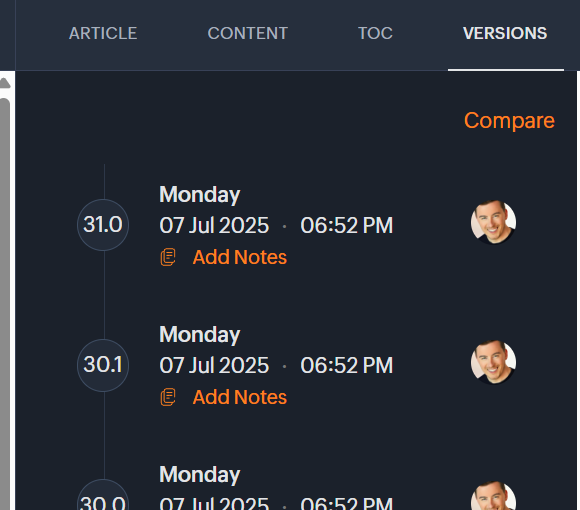Select the VERSIONS tab
The width and height of the screenshot is (580, 510).
point(505,33)
